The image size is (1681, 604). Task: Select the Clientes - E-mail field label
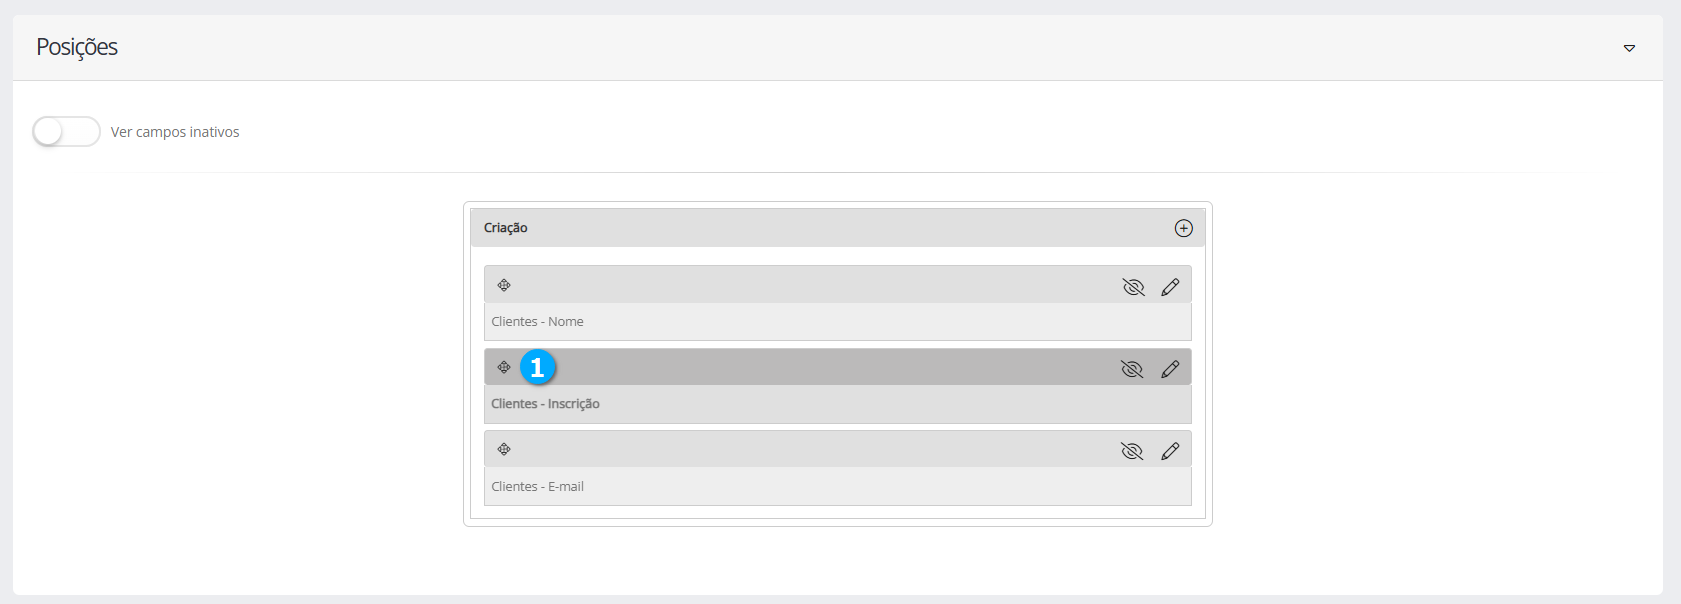(537, 487)
